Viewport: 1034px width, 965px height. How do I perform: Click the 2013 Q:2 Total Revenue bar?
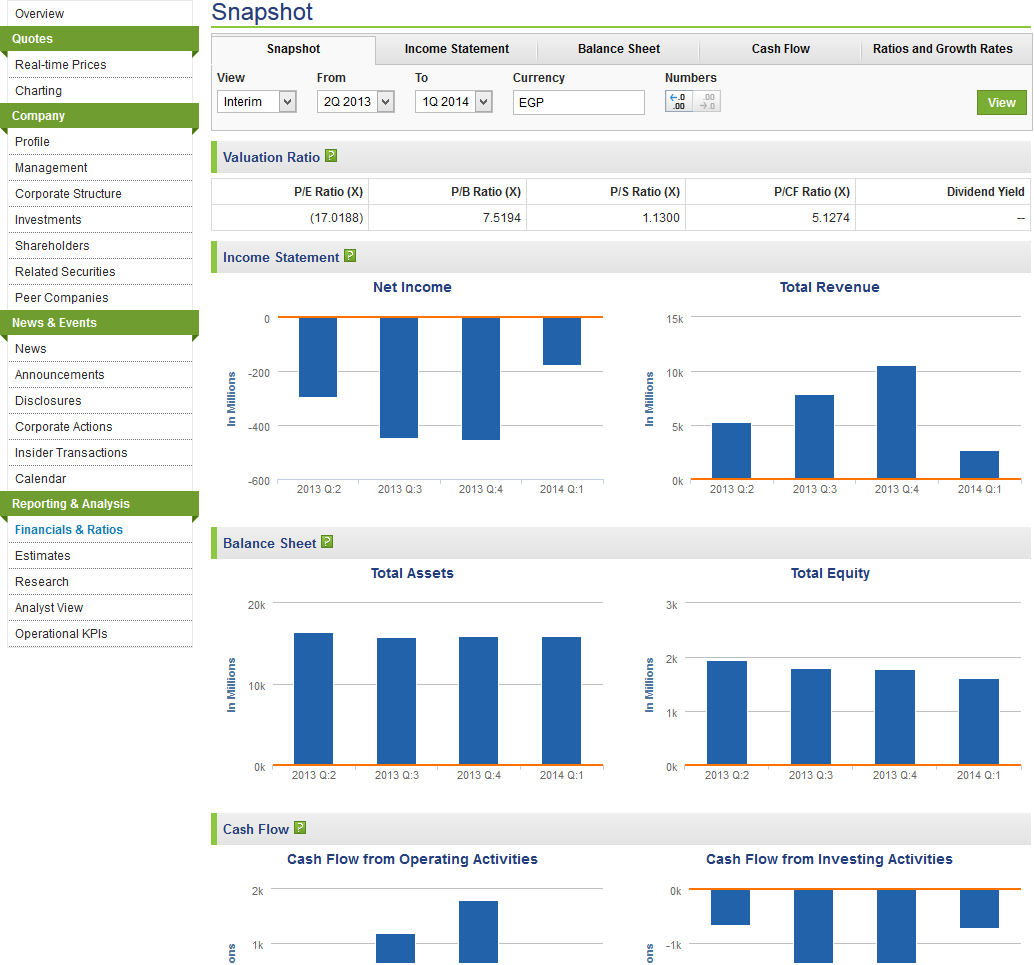coord(731,451)
